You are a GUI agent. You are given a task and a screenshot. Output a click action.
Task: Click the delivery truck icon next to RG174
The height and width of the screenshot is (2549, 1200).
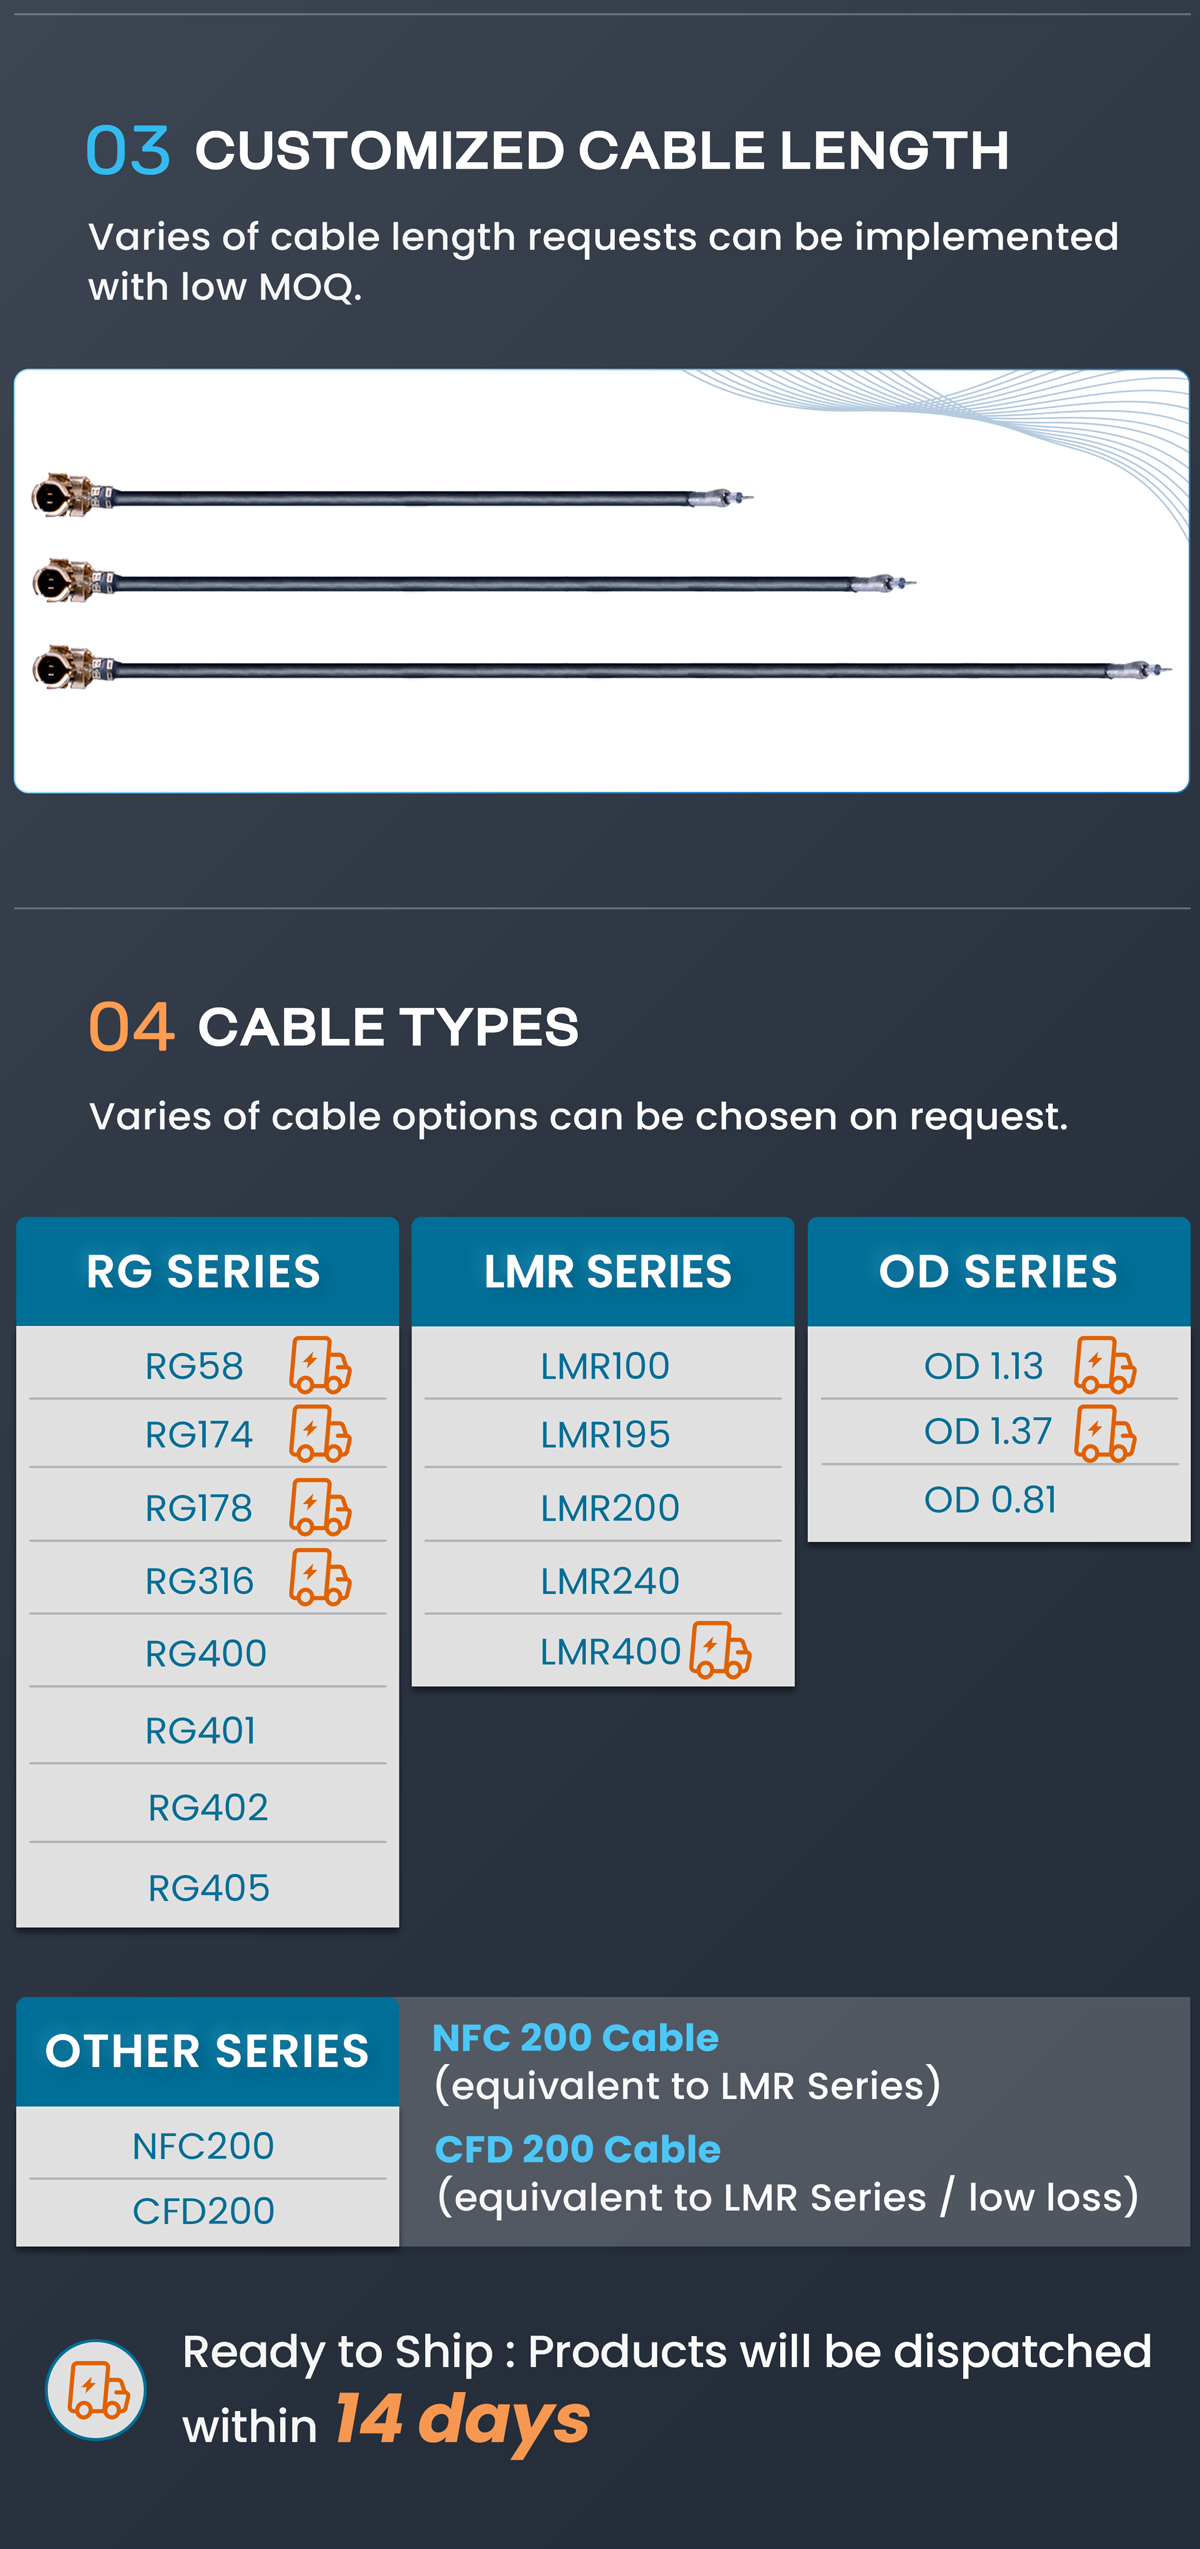click(320, 1434)
